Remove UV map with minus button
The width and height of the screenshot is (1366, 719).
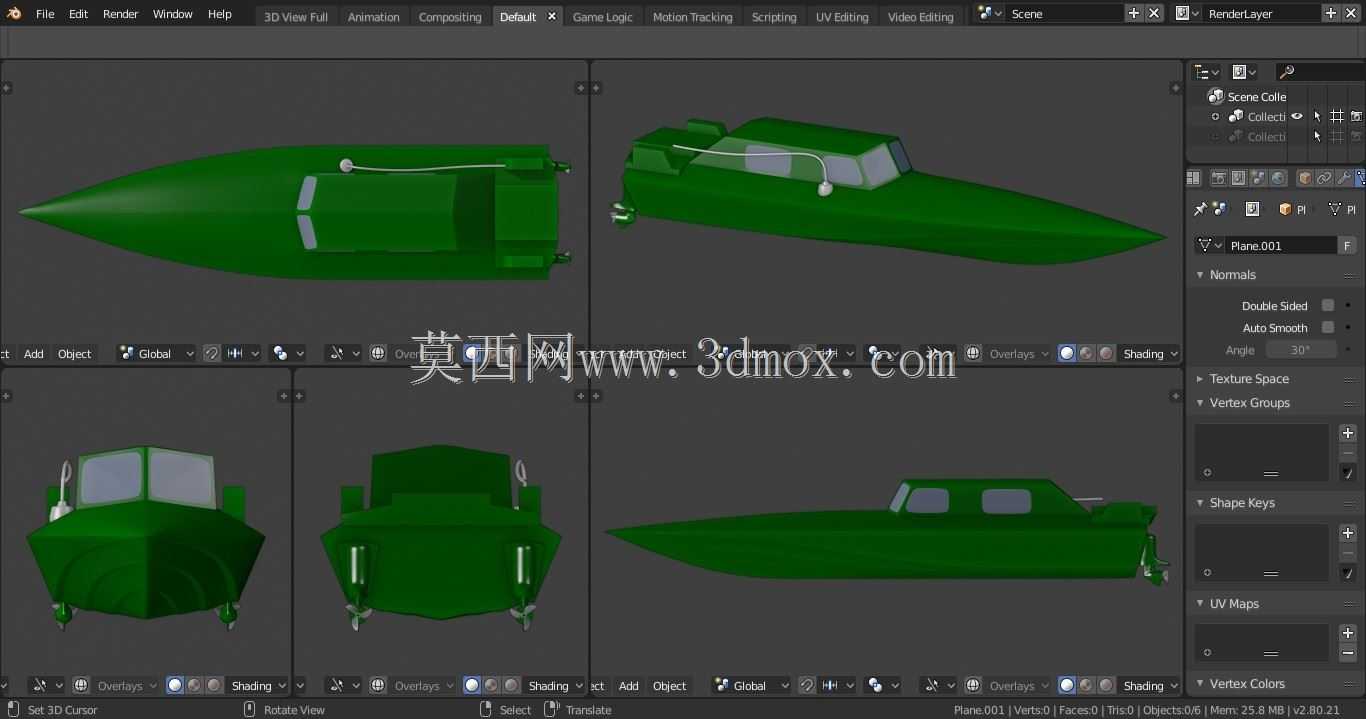pos(1348,653)
